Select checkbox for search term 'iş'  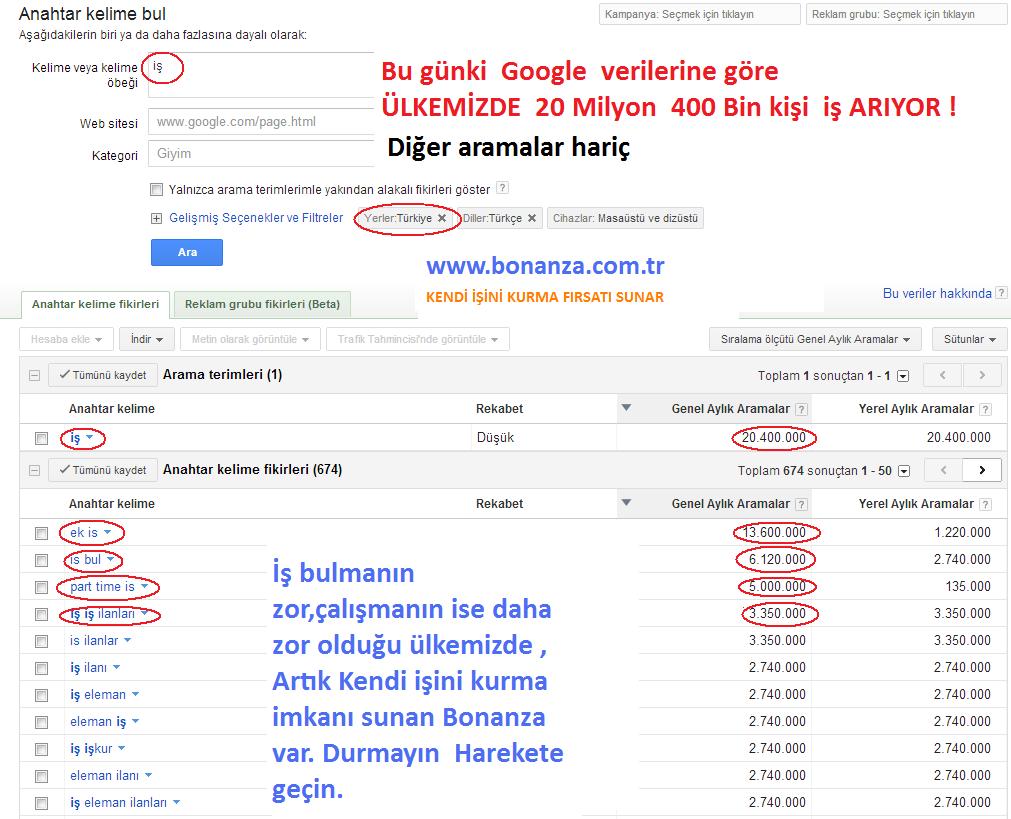click(x=42, y=439)
